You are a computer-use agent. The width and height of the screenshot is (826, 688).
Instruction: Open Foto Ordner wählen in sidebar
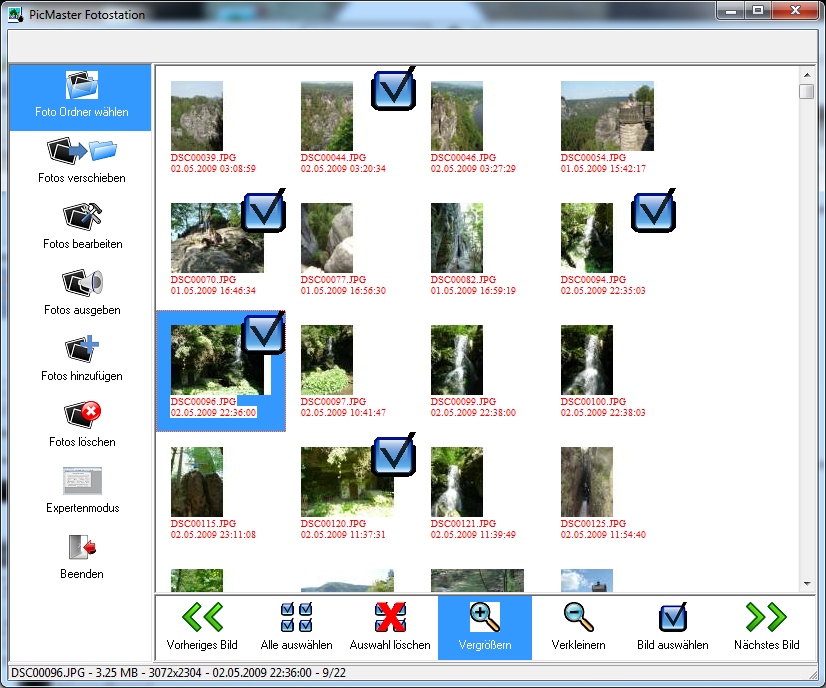pos(81,97)
